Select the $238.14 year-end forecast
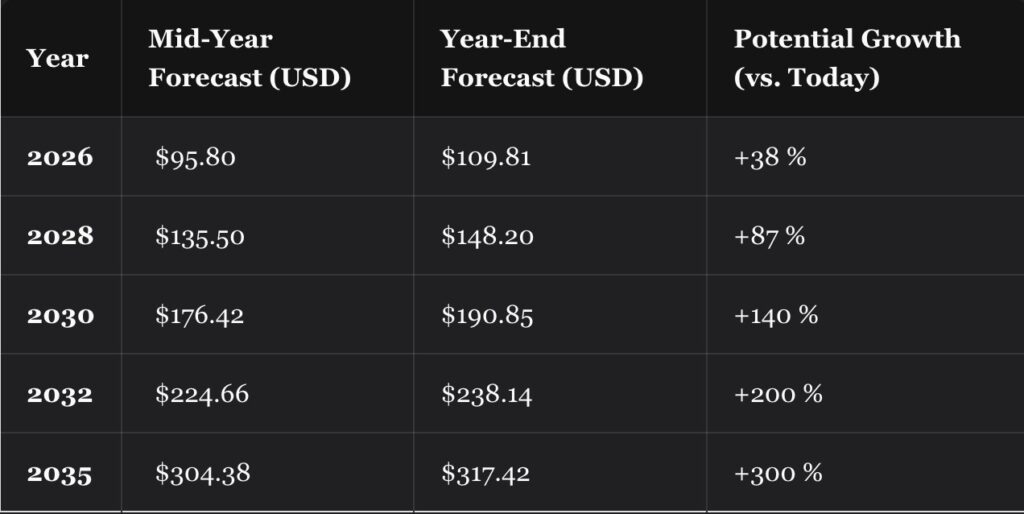1024x514 pixels. point(487,394)
